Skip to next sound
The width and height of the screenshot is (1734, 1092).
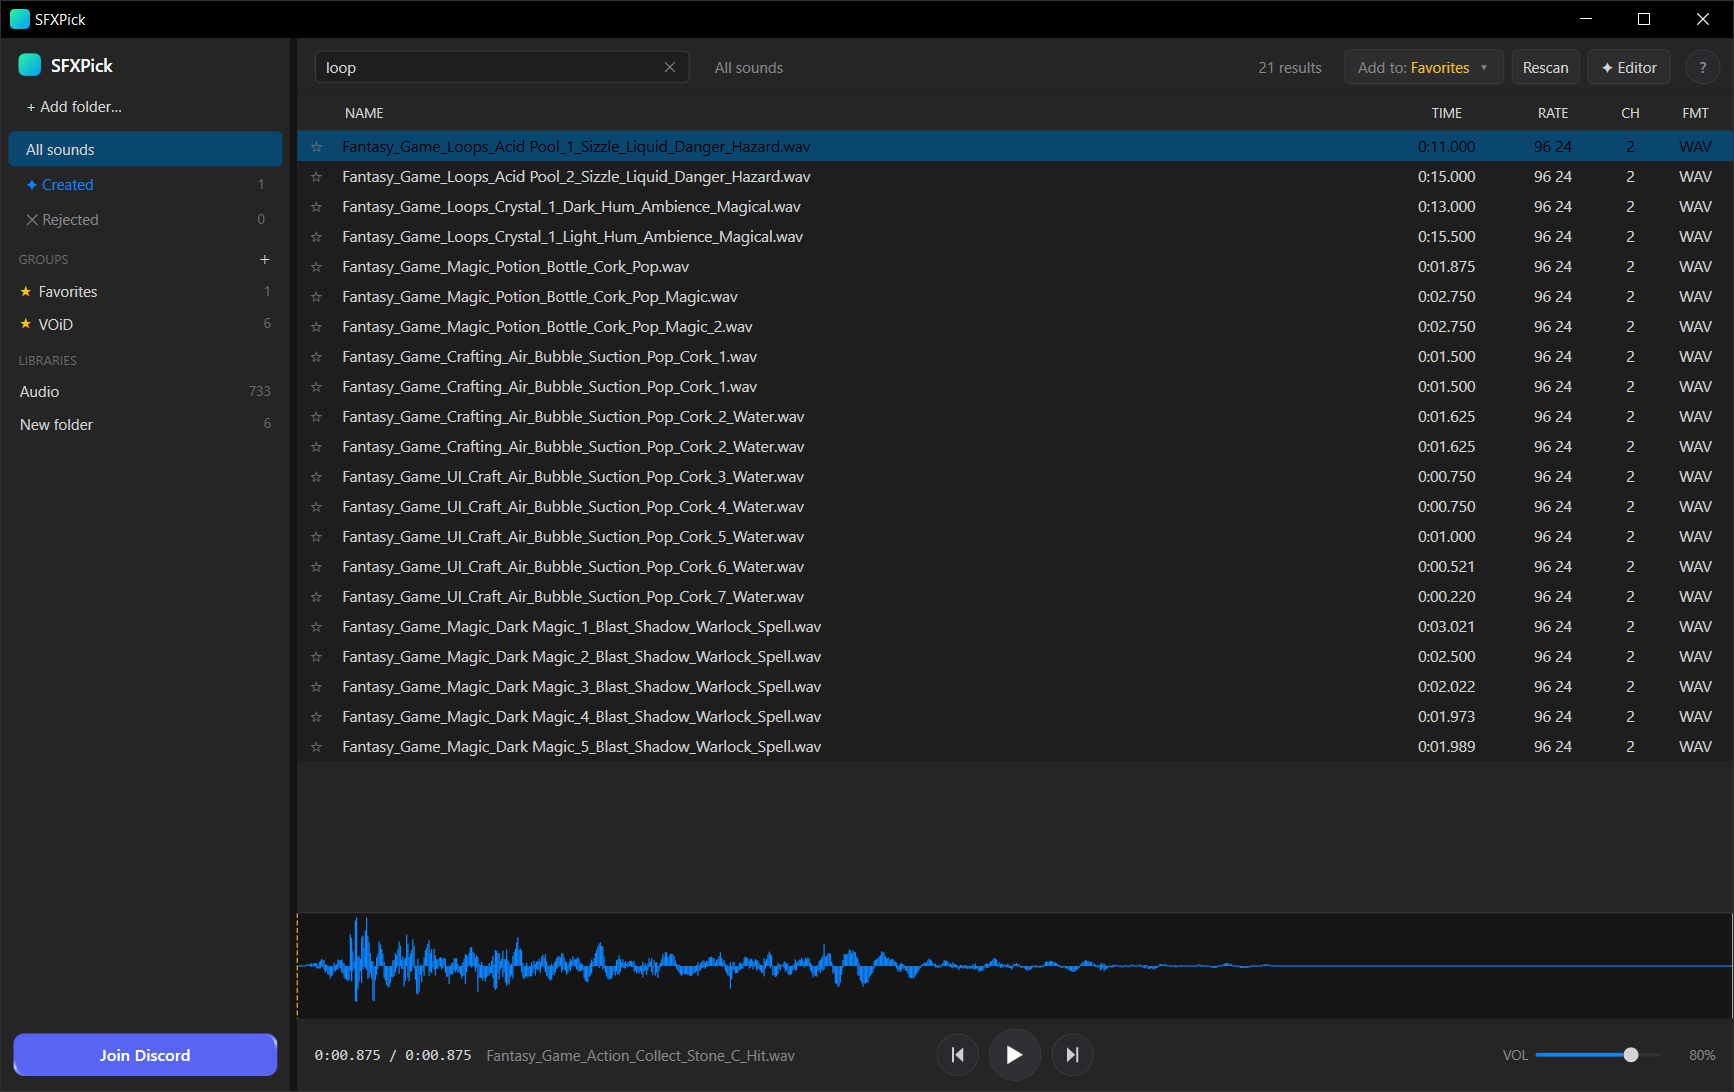point(1072,1055)
